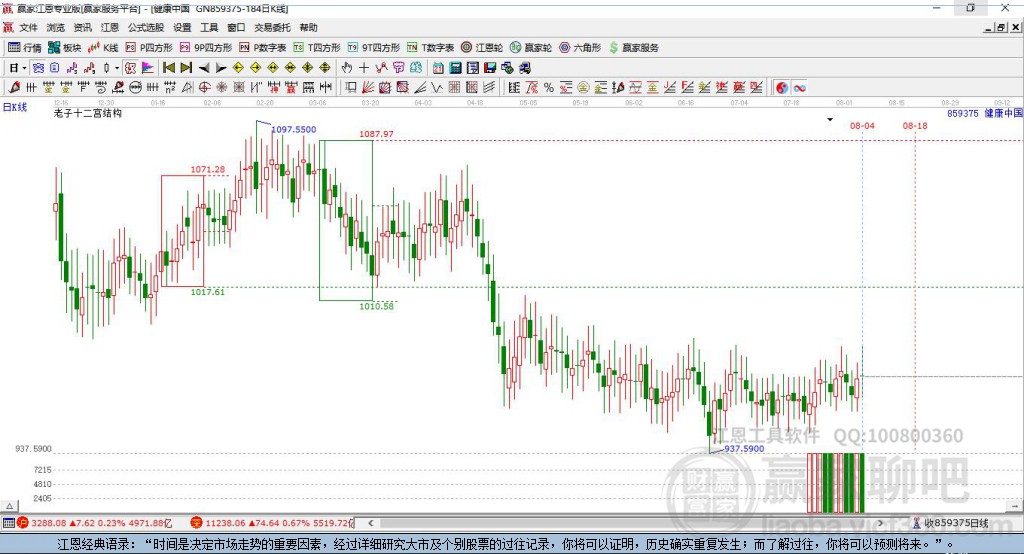Open the T数字表 tool

click(430, 48)
